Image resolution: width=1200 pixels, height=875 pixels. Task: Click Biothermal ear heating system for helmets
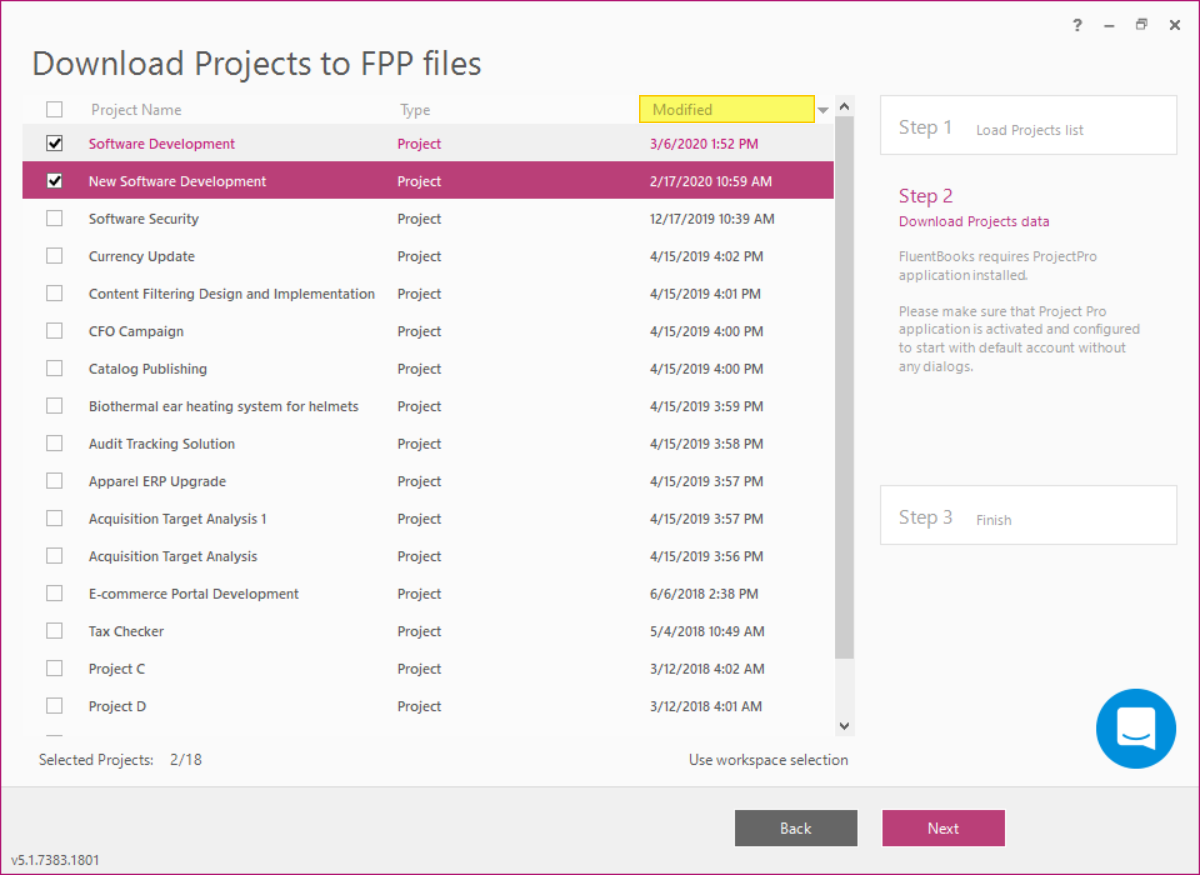(224, 406)
